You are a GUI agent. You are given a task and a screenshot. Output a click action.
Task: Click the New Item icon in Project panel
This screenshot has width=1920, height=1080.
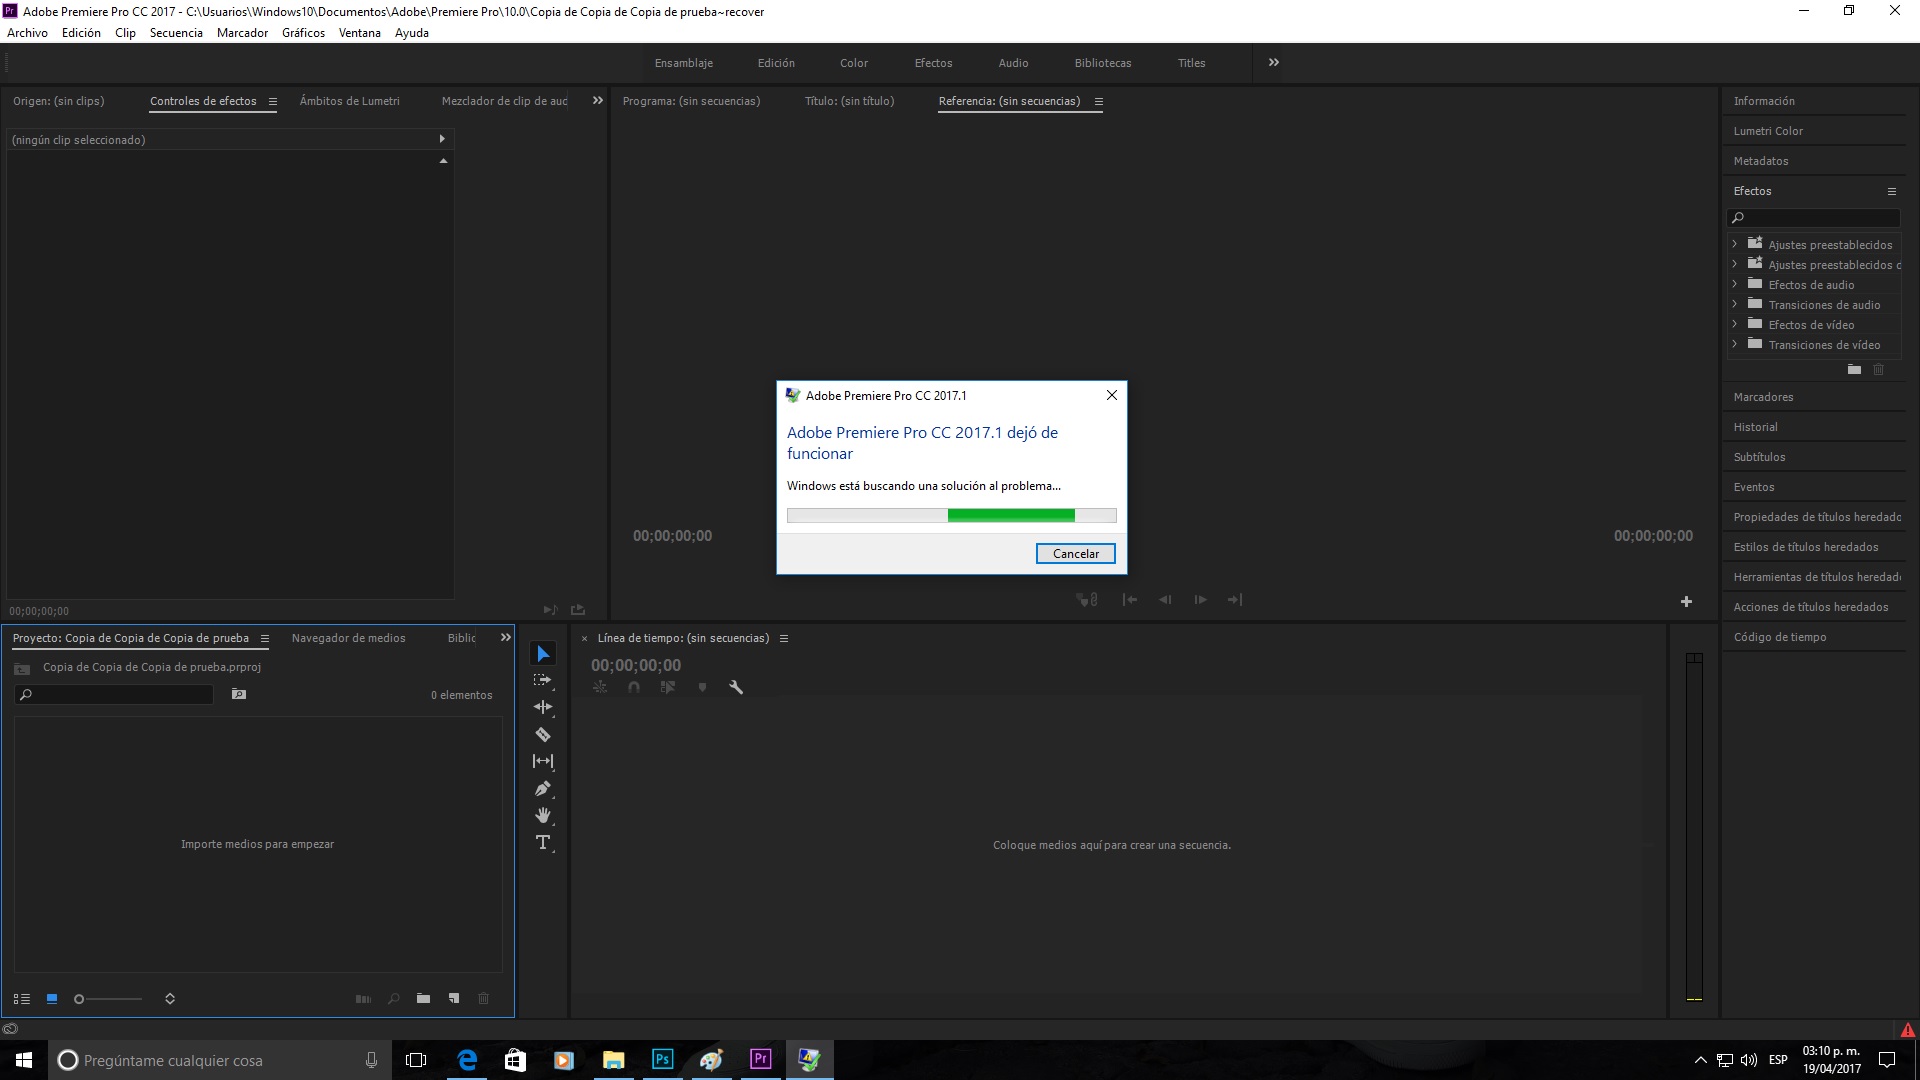point(454,999)
